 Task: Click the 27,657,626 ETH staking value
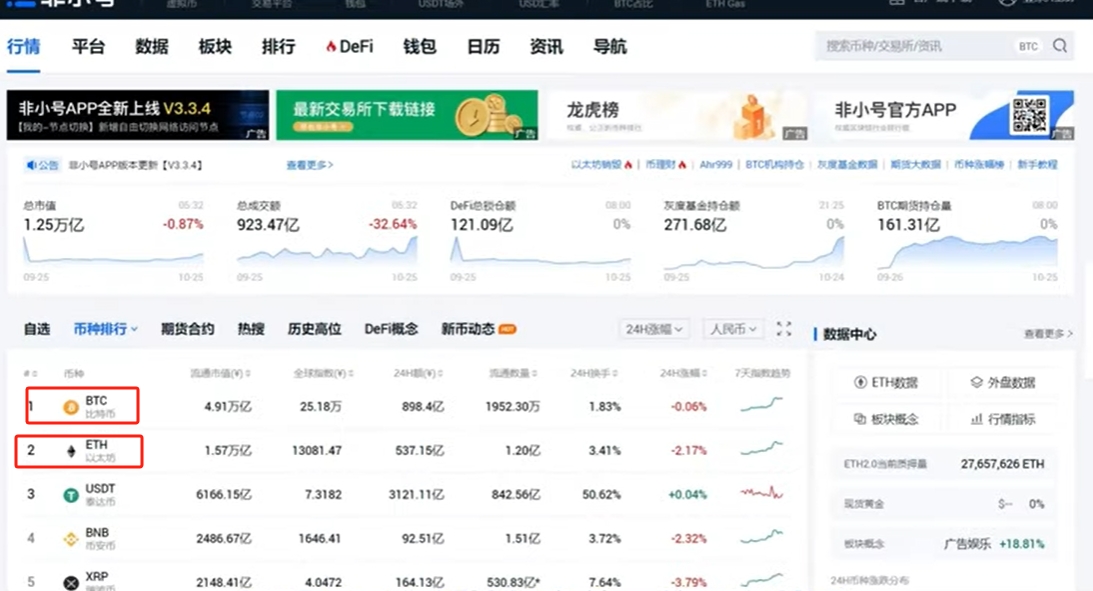(1002, 464)
